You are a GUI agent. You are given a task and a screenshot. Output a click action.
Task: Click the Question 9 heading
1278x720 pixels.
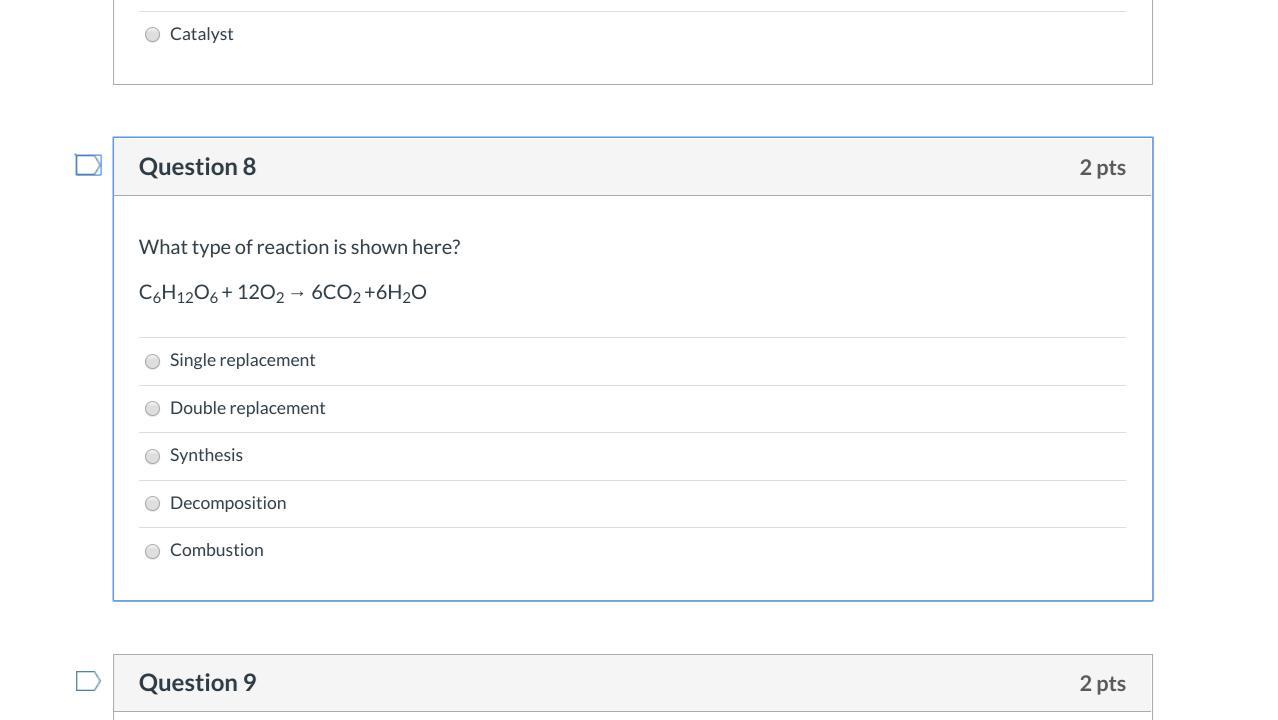[x=197, y=683]
